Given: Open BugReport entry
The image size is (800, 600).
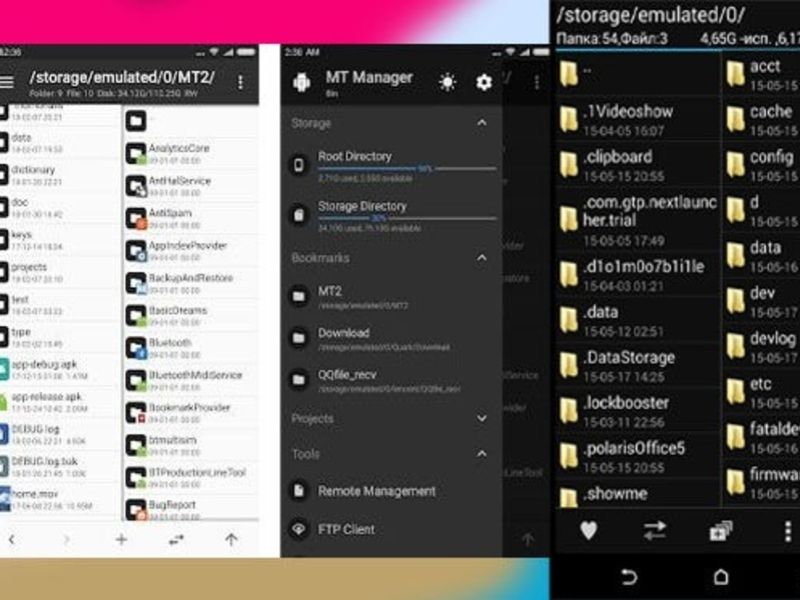Looking at the screenshot, I should (192, 509).
